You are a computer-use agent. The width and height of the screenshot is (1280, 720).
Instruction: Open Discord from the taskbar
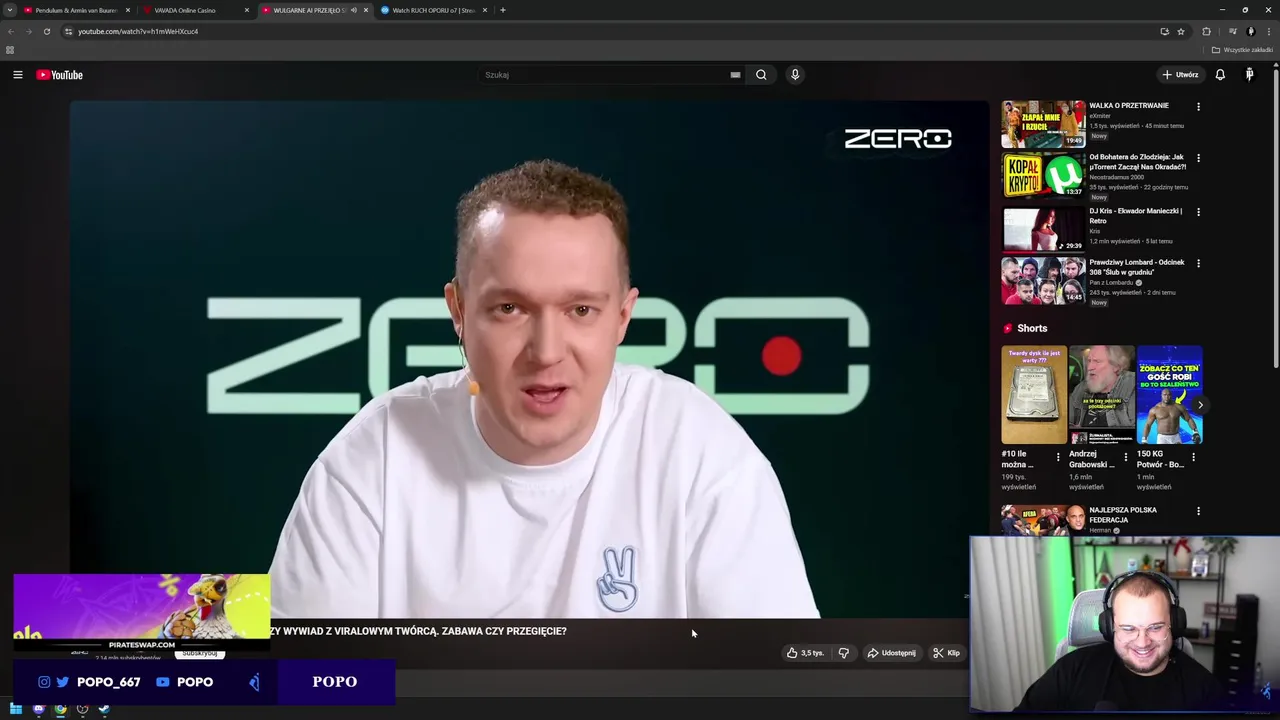(x=38, y=709)
